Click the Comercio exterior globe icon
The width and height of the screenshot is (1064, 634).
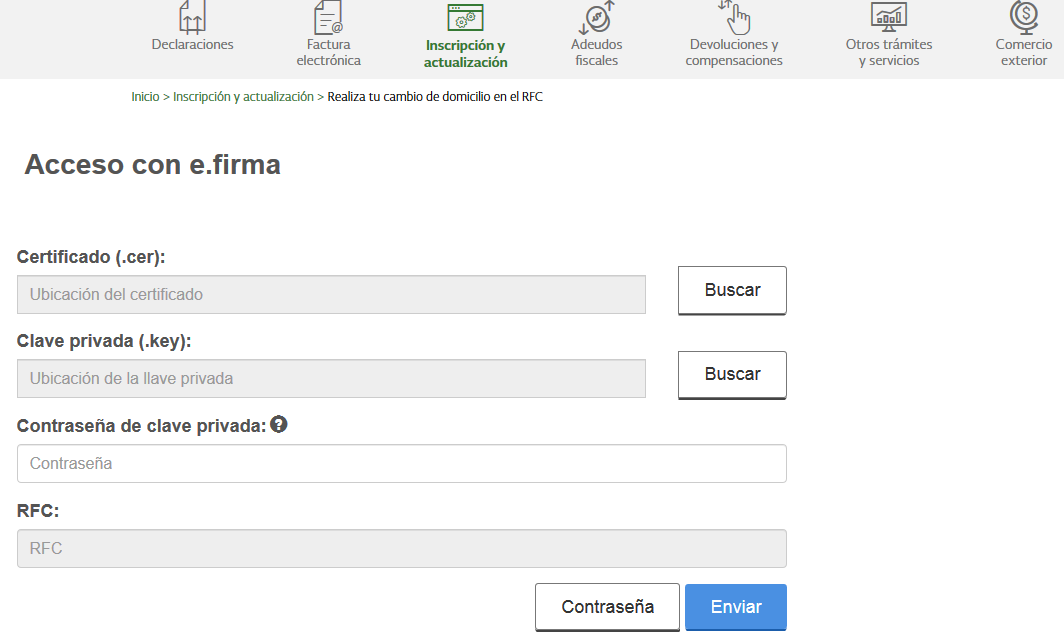[x=1024, y=17]
